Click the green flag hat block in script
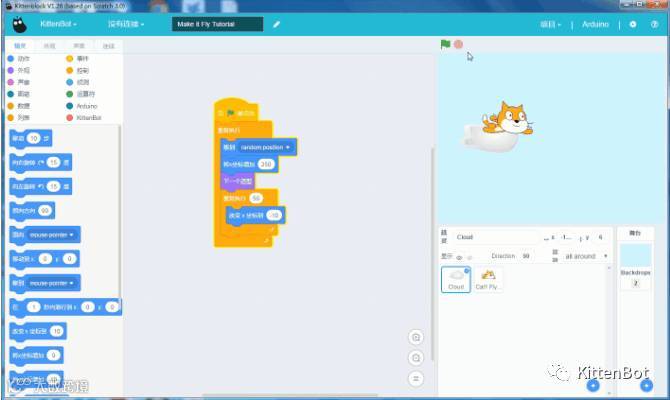Screen dimensions: 670x400 coord(236,112)
